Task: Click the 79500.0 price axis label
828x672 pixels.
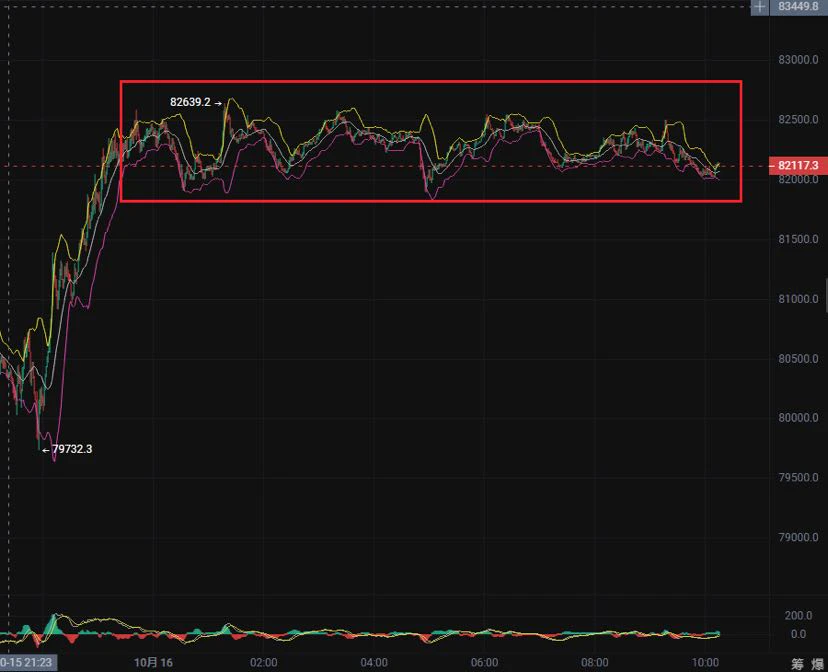Action: click(798, 477)
